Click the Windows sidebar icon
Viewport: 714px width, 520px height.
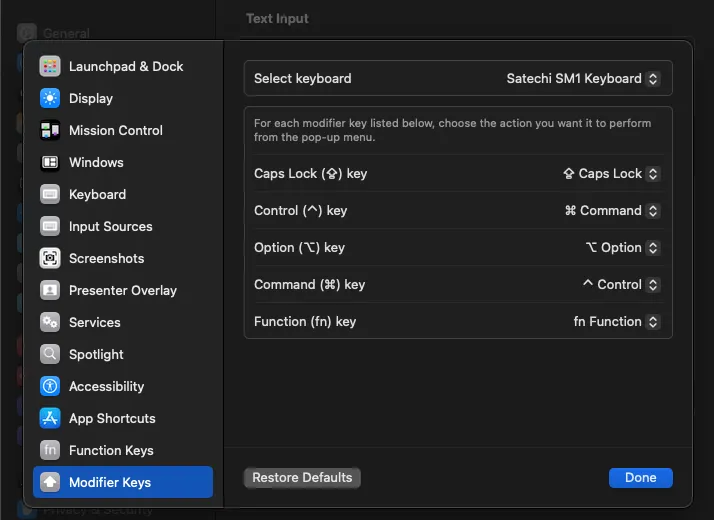point(50,163)
